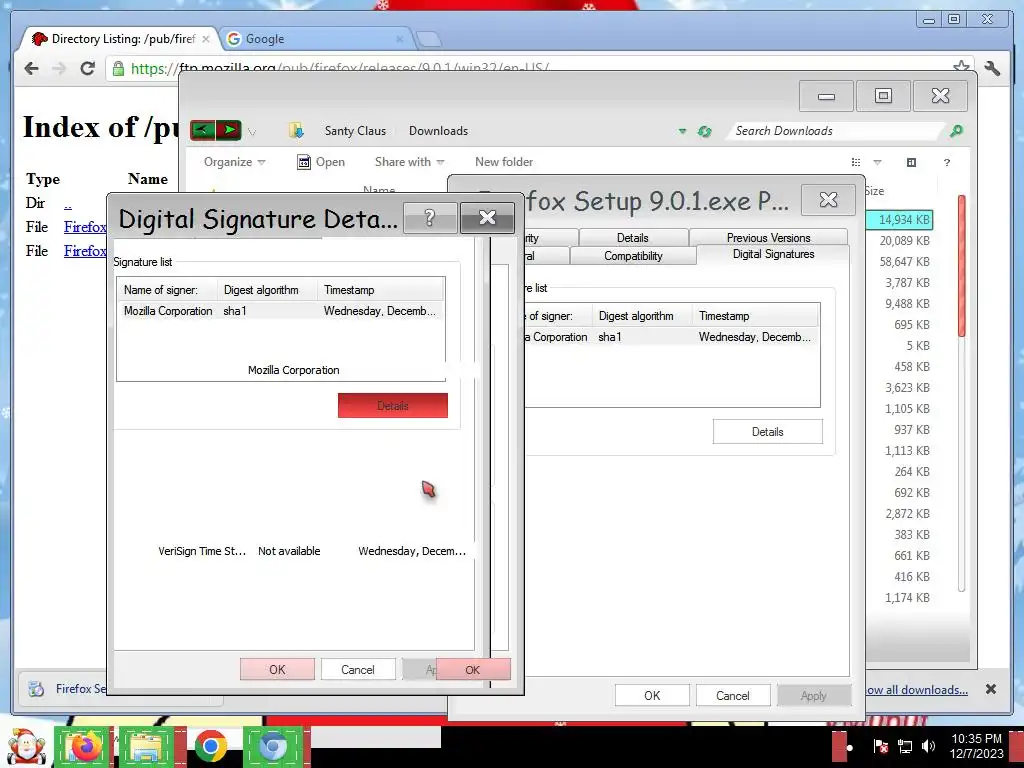Click New folder in the toolbar
1024x768 pixels.
click(x=504, y=162)
